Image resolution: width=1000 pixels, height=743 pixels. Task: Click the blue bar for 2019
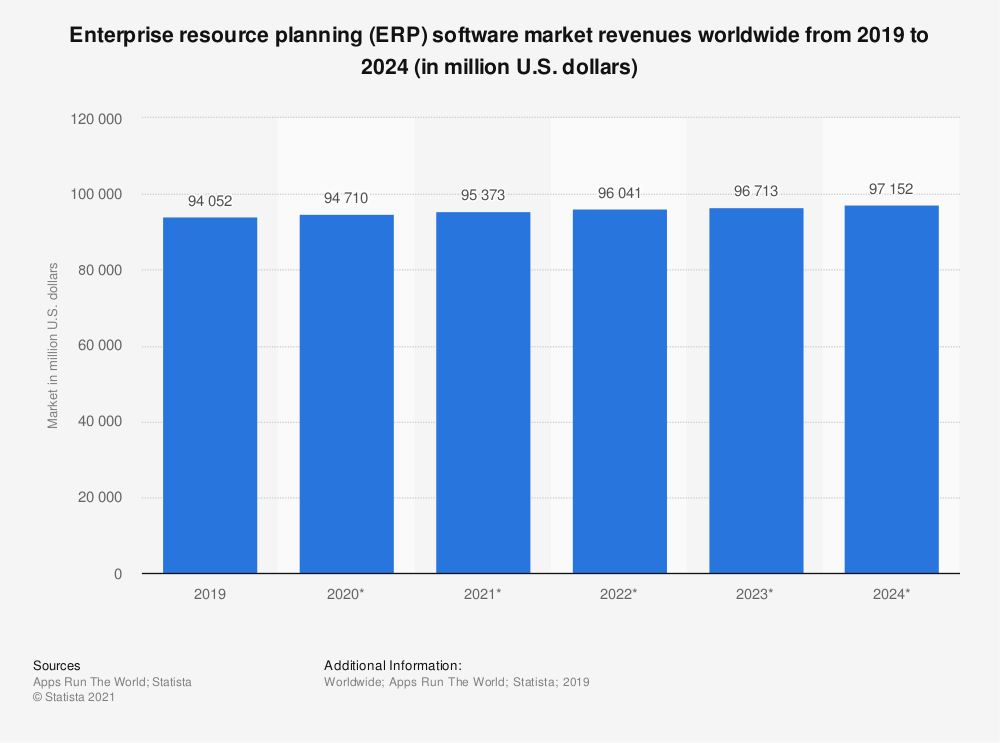(210, 395)
